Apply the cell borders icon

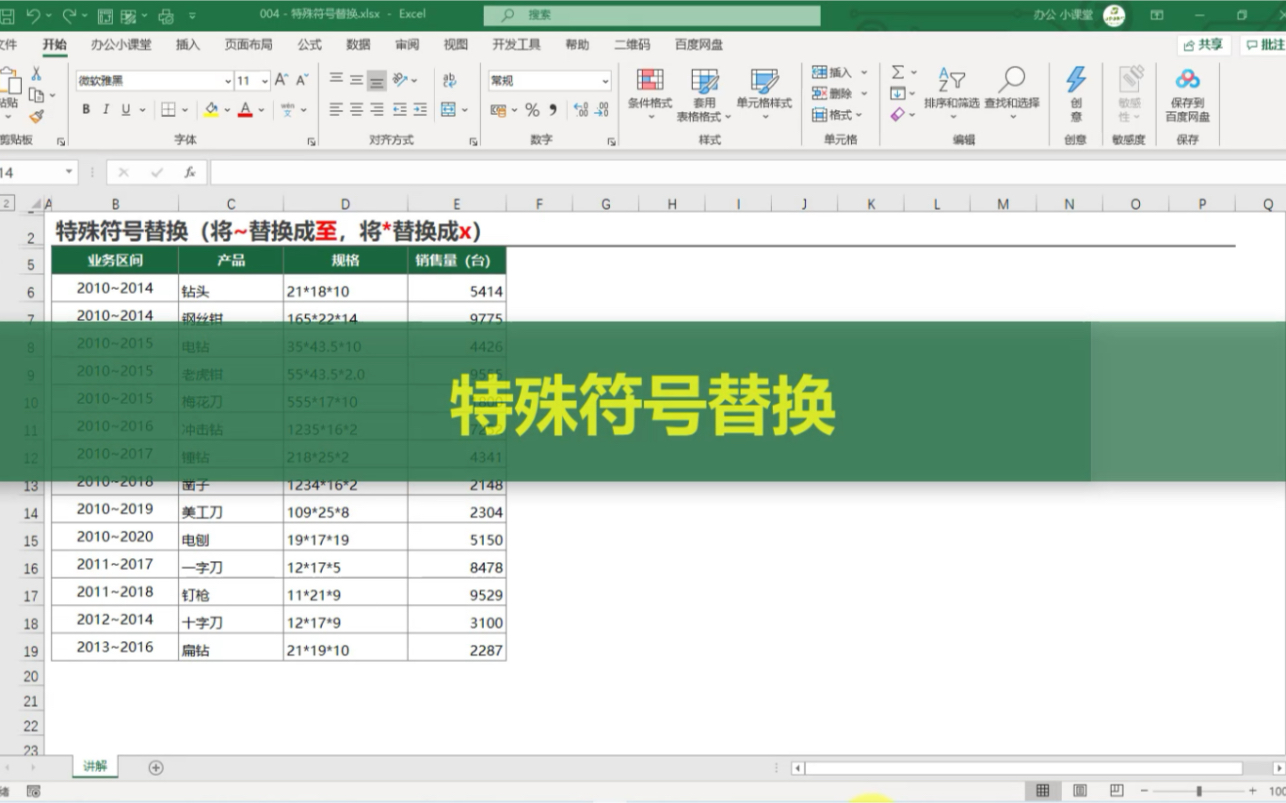tap(168, 110)
